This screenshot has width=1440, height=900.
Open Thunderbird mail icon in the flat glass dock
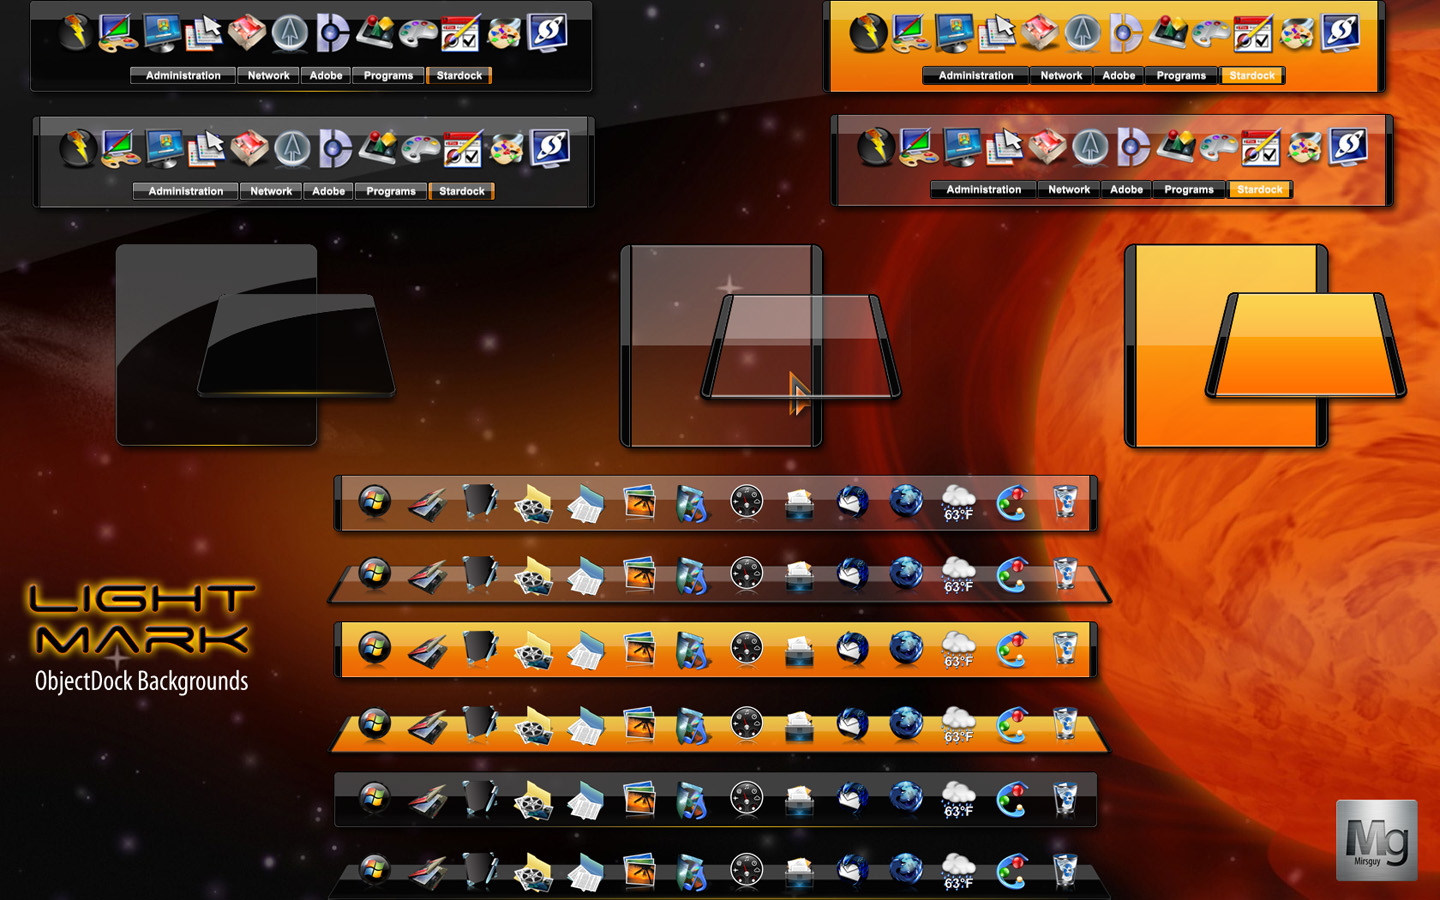click(852, 502)
